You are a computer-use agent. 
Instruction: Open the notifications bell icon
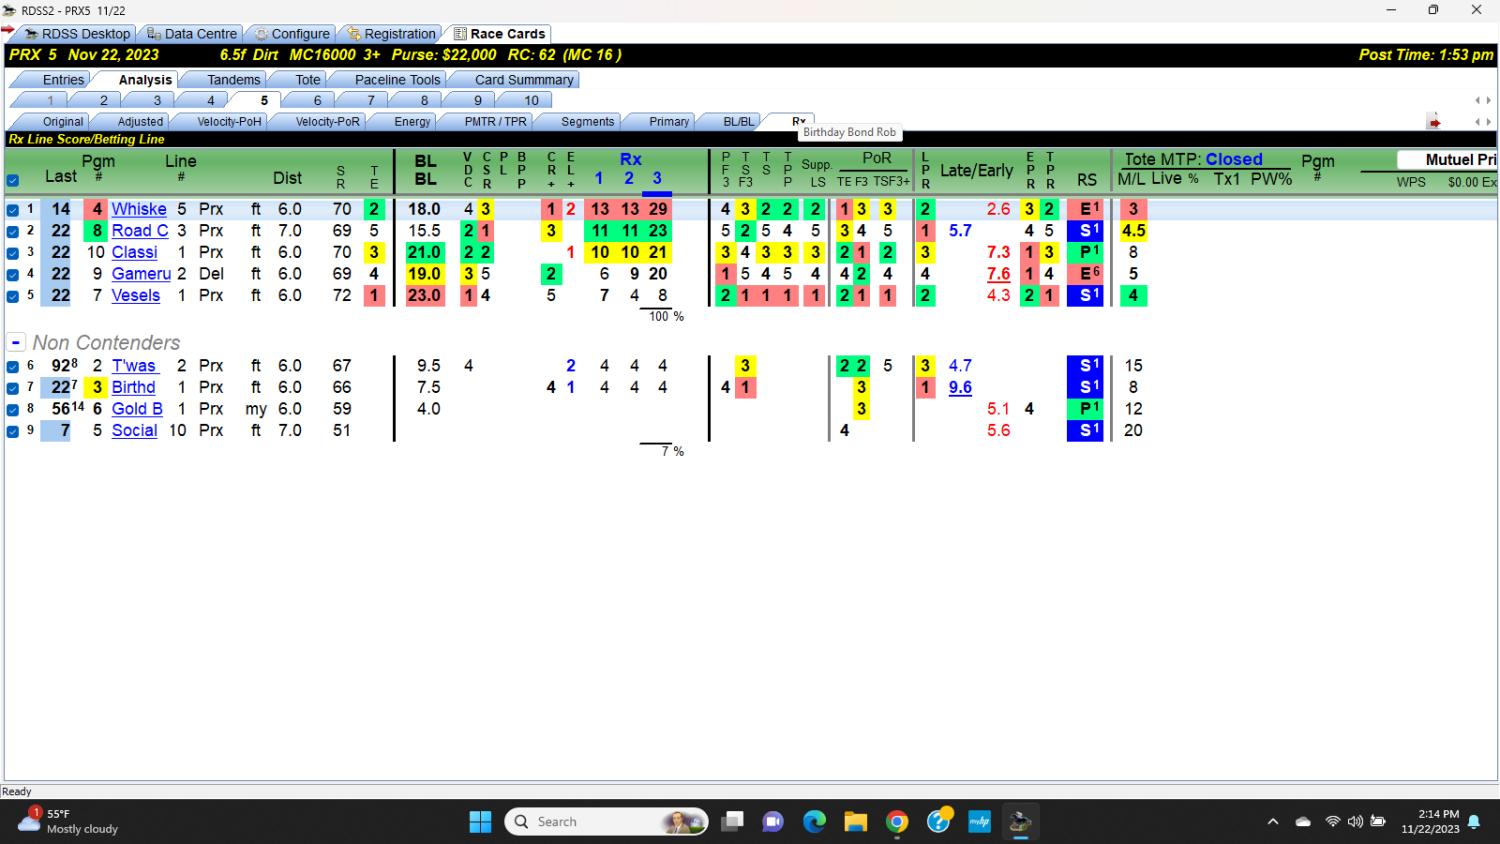click(1474, 822)
